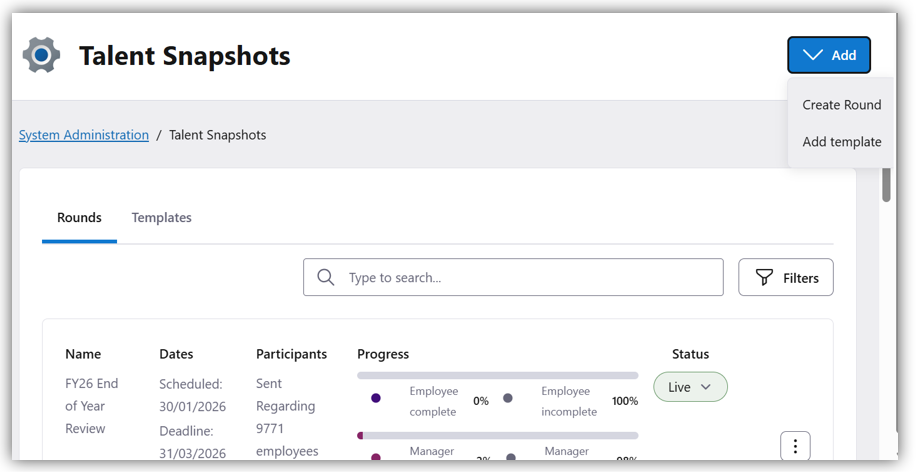
Task: Expand the Live status dropdown
Action: coord(690,387)
